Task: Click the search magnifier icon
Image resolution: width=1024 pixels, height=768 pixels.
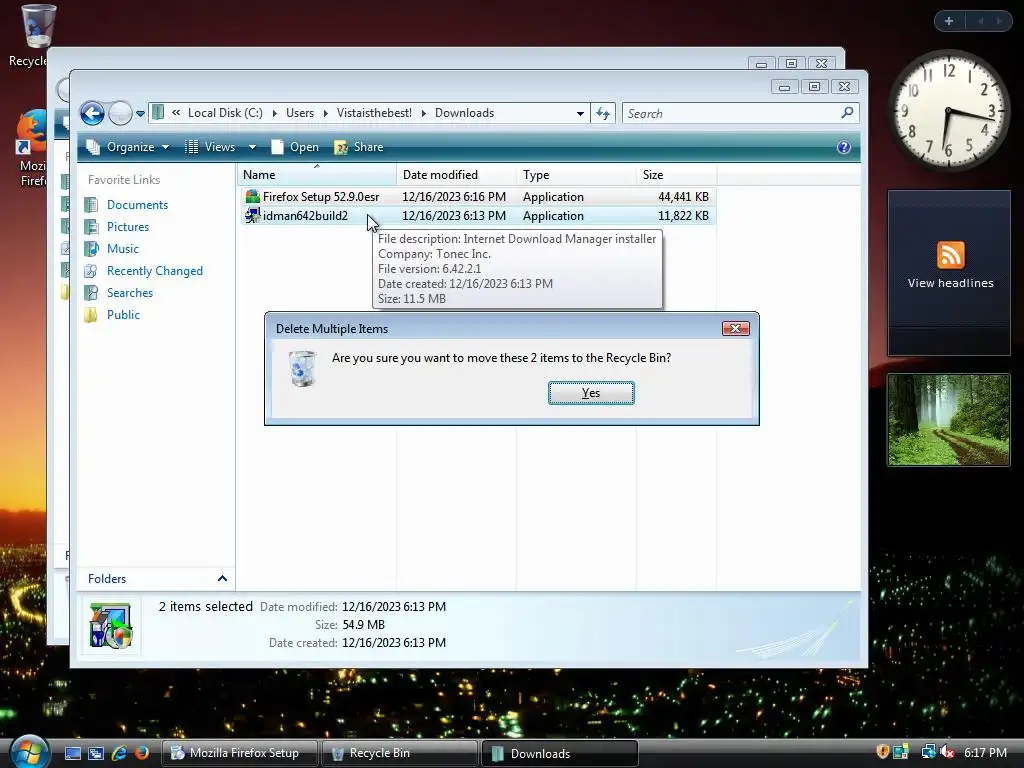Action: 847,113
